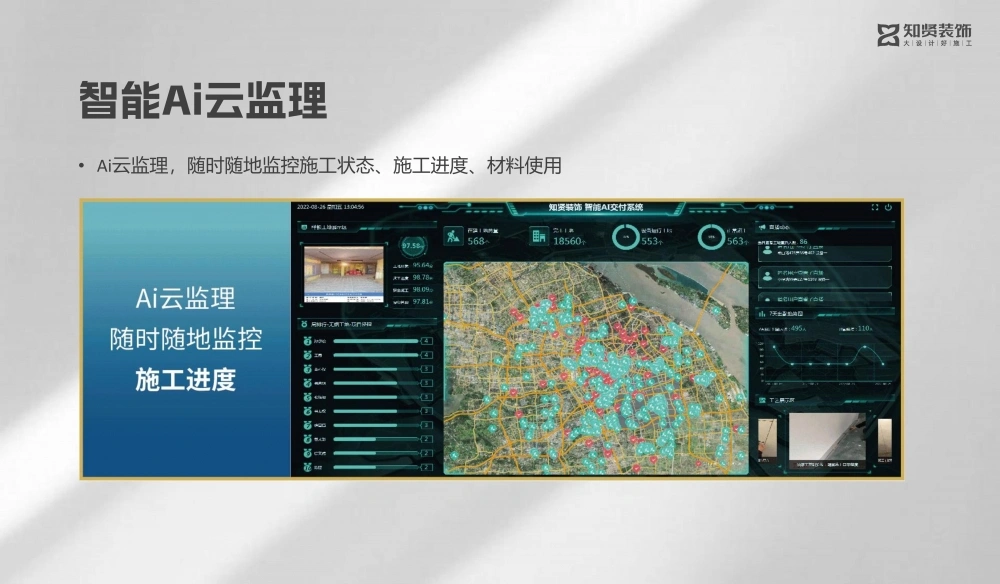Click the '2022-08-26' date and time text
Screen dimensions: 1000x584
[330, 207]
